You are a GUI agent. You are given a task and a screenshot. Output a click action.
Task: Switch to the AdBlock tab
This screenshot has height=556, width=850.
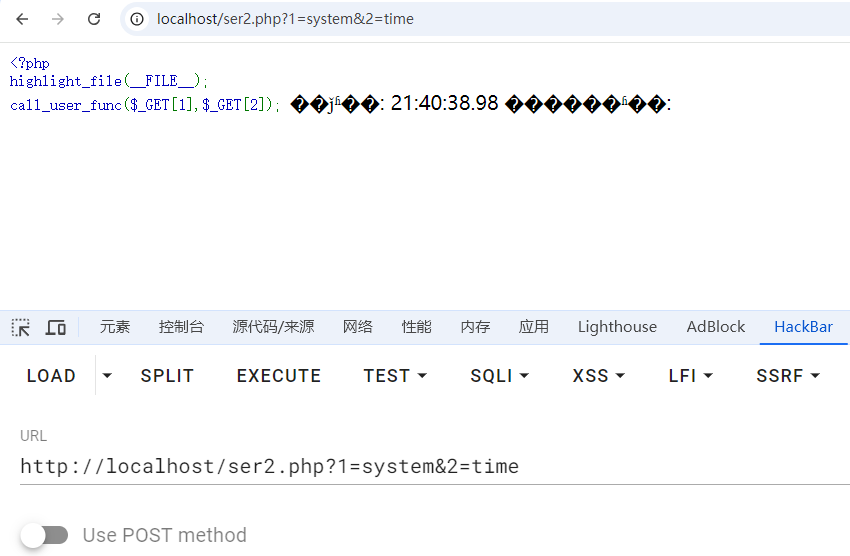tap(716, 327)
